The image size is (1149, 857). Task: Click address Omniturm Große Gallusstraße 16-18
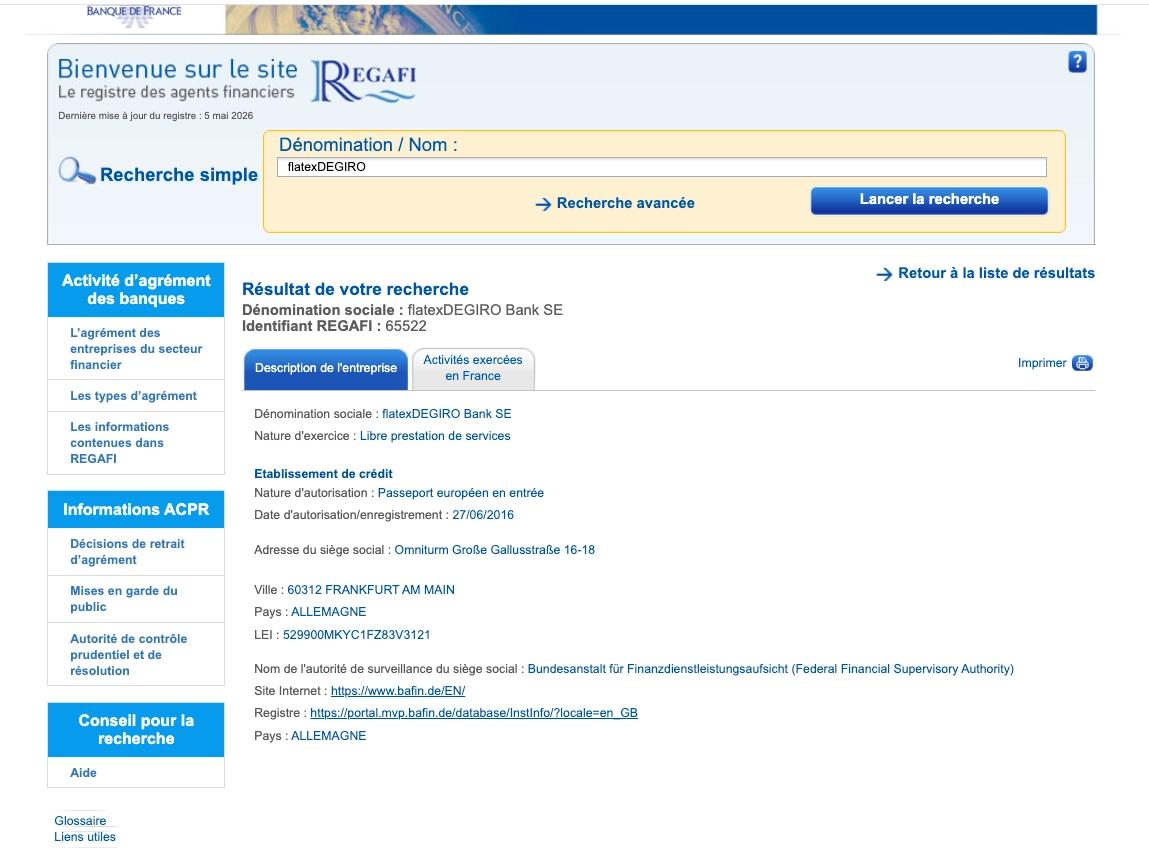coord(495,550)
